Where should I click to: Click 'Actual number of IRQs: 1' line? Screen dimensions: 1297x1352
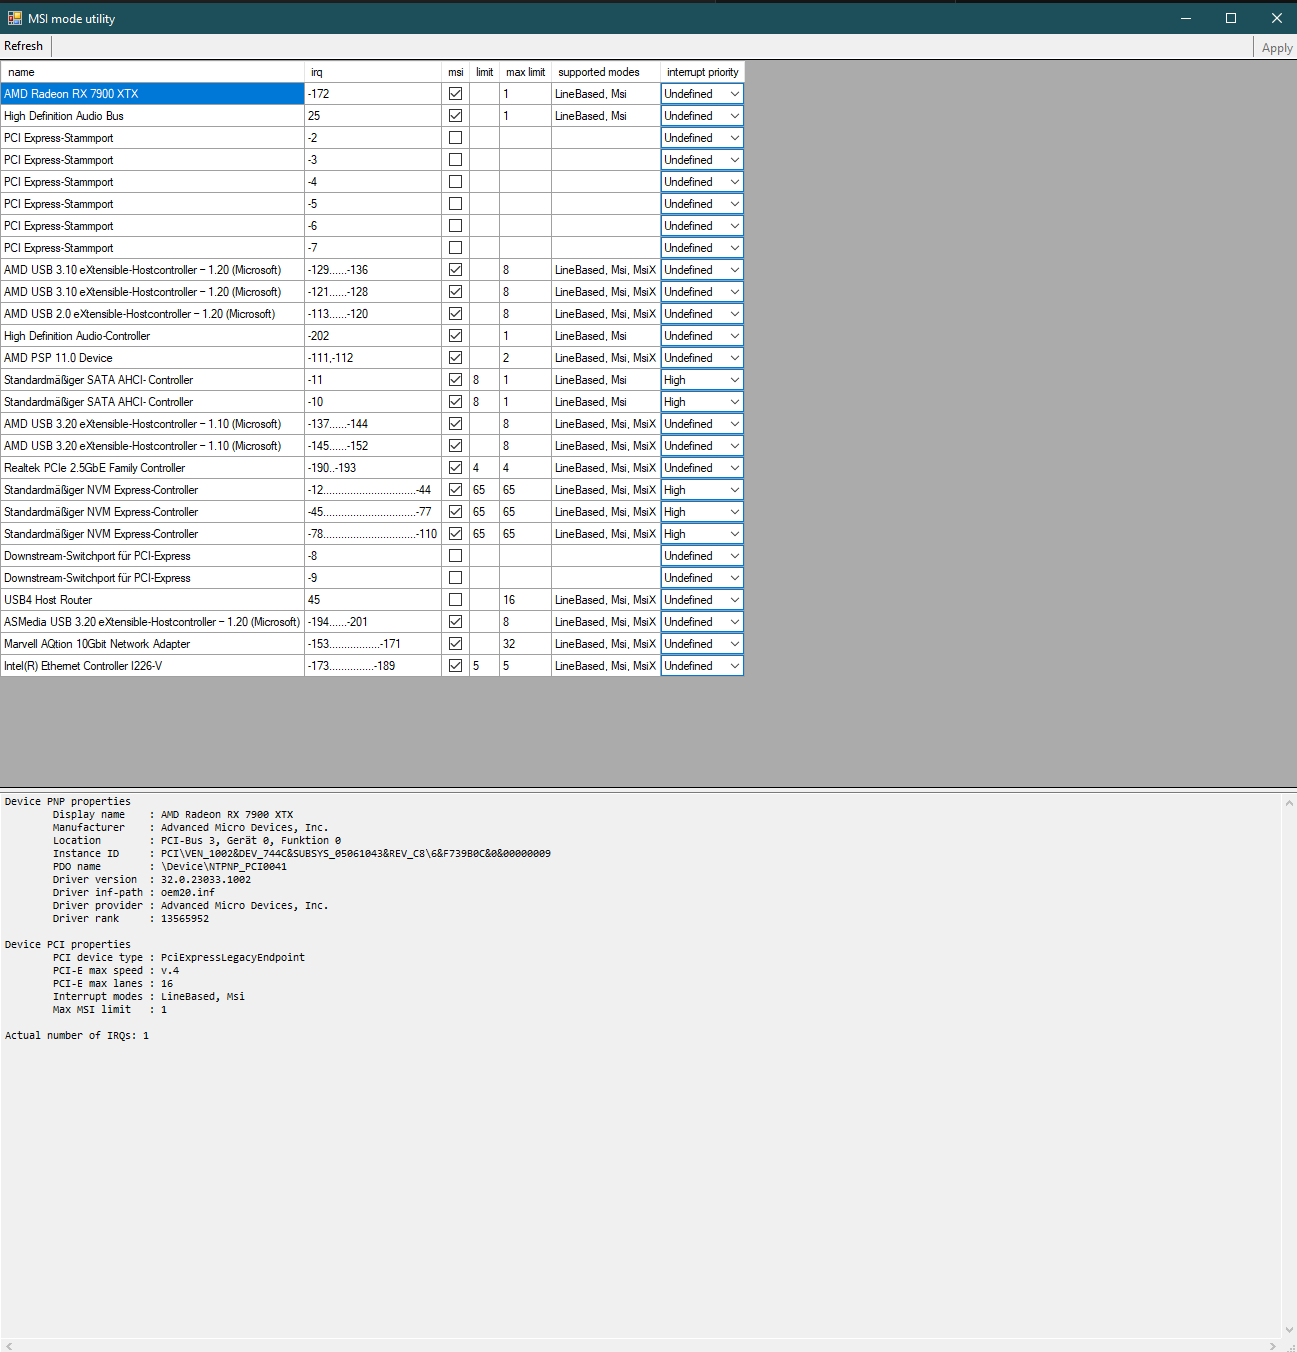tap(77, 1036)
